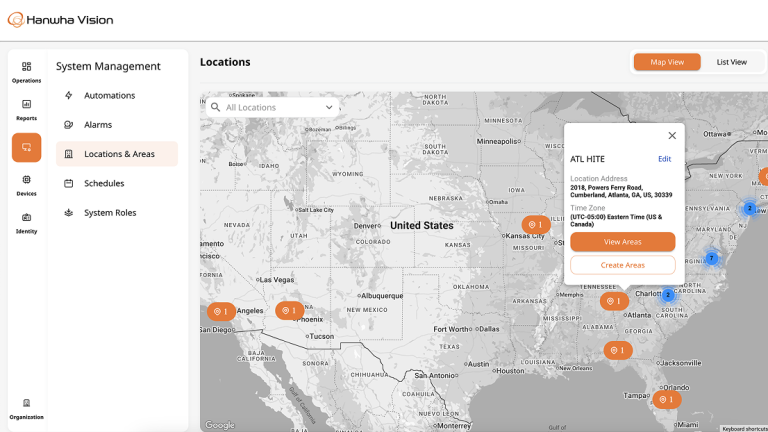The width and height of the screenshot is (768, 432).
Task: Click the Houston city label on map
Action: coord(510,371)
